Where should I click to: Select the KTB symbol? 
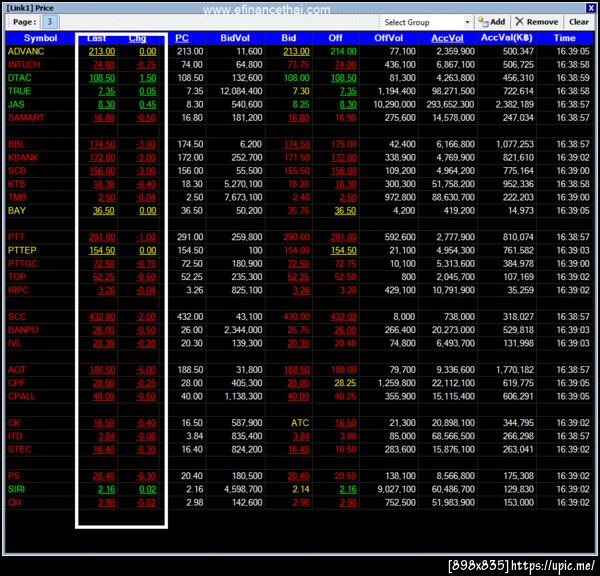pyautogui.click(x=16, y=184)
